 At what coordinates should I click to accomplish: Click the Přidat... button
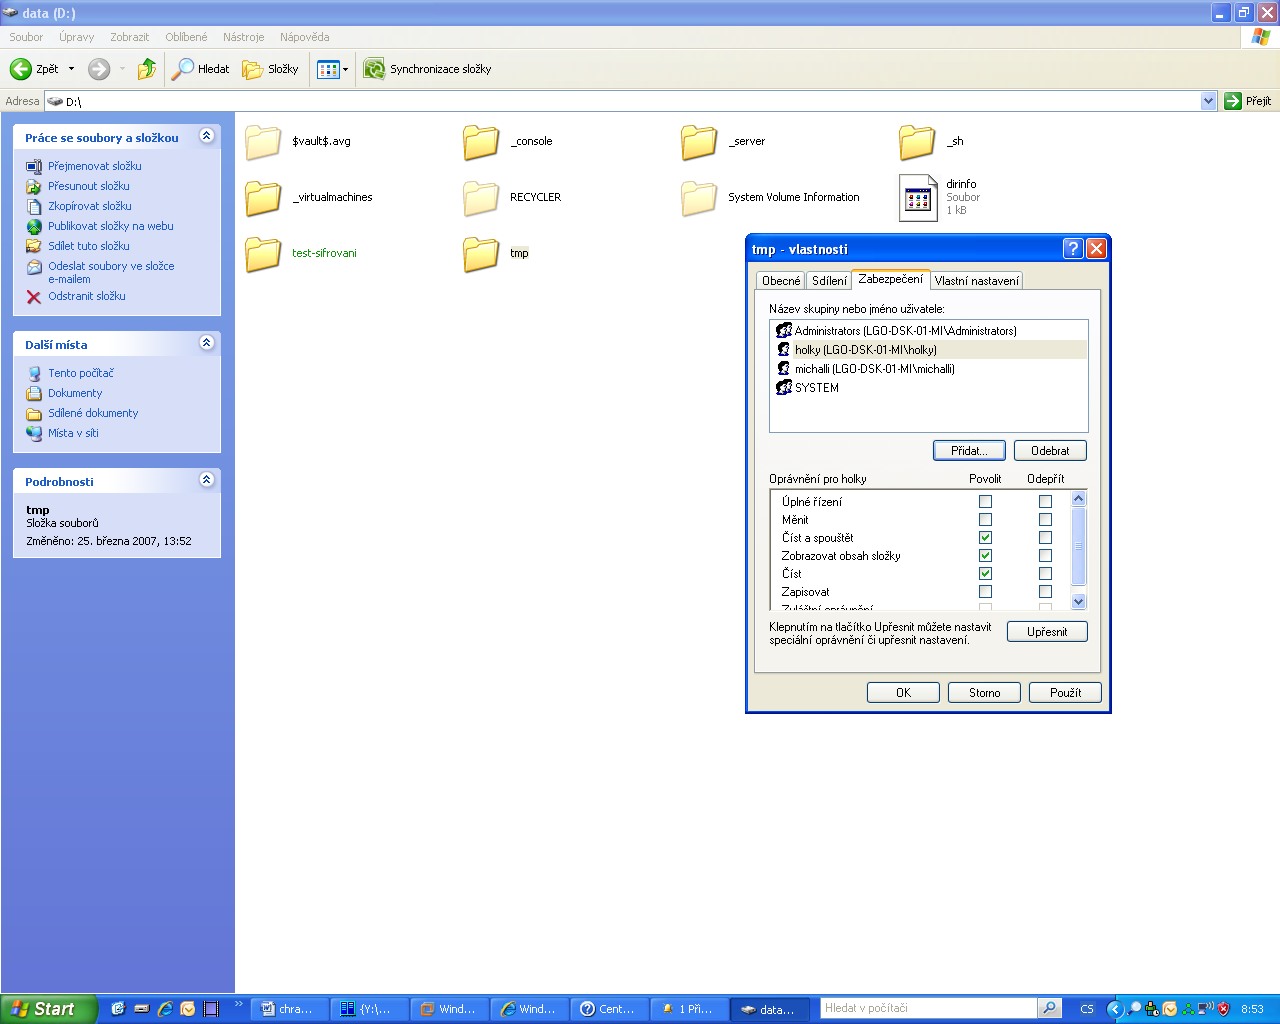[968, 451]
